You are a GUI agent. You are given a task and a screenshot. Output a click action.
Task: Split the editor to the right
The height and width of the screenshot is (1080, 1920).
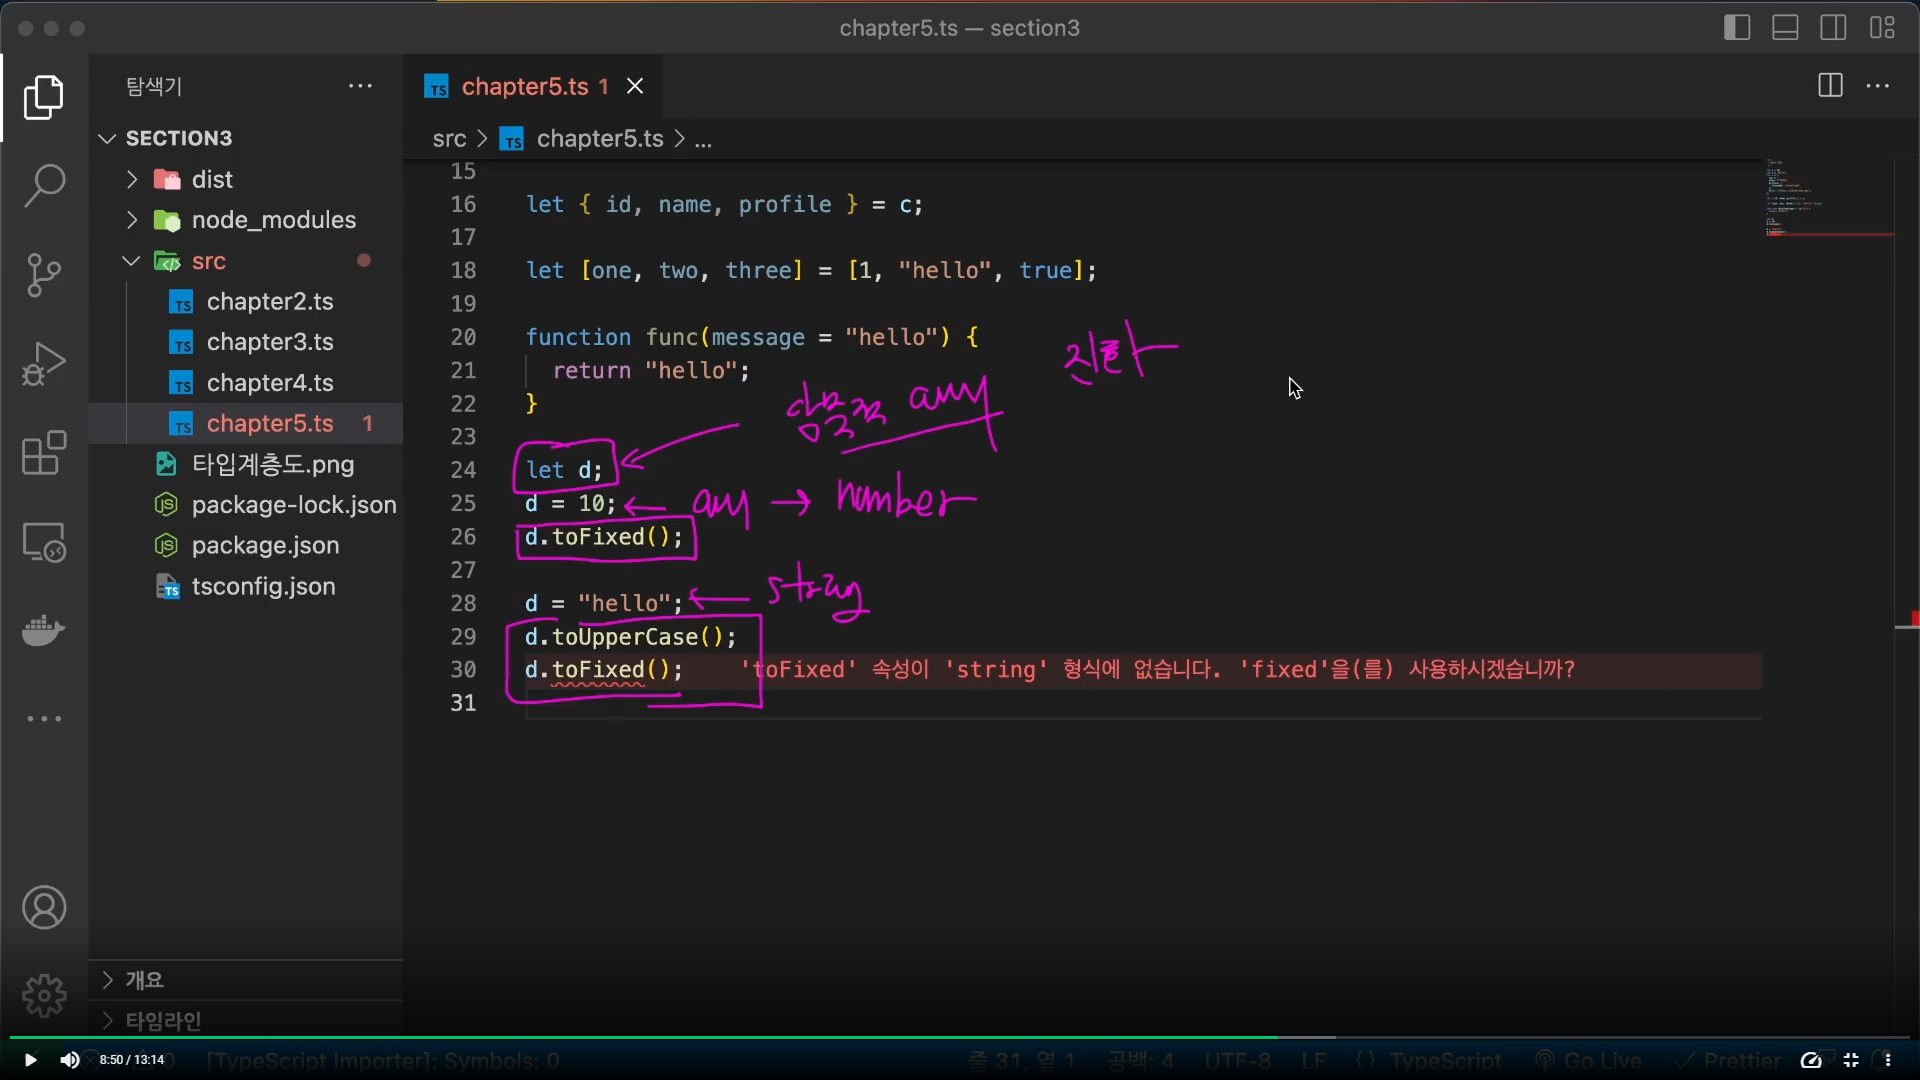(x=1830, y=86)
